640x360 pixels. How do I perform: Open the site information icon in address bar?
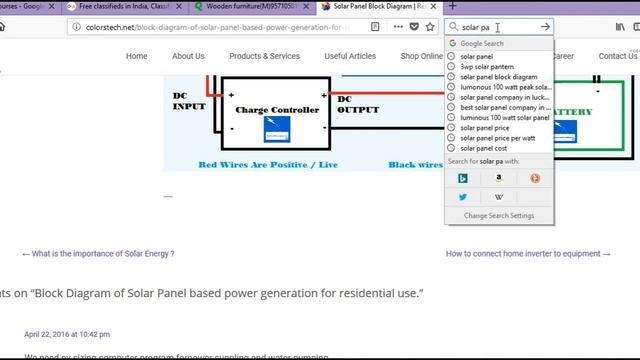pyautogui.click(x=76, y=27)
